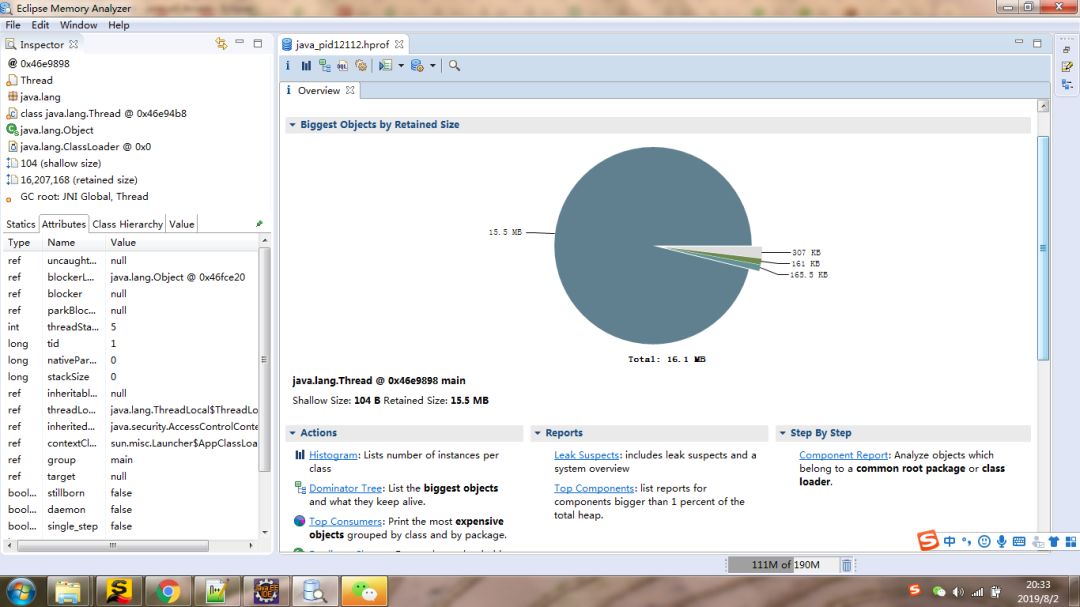Run garbage collector via trash icon
Screen dimensions: 1080x607
(x=847, y=565)
